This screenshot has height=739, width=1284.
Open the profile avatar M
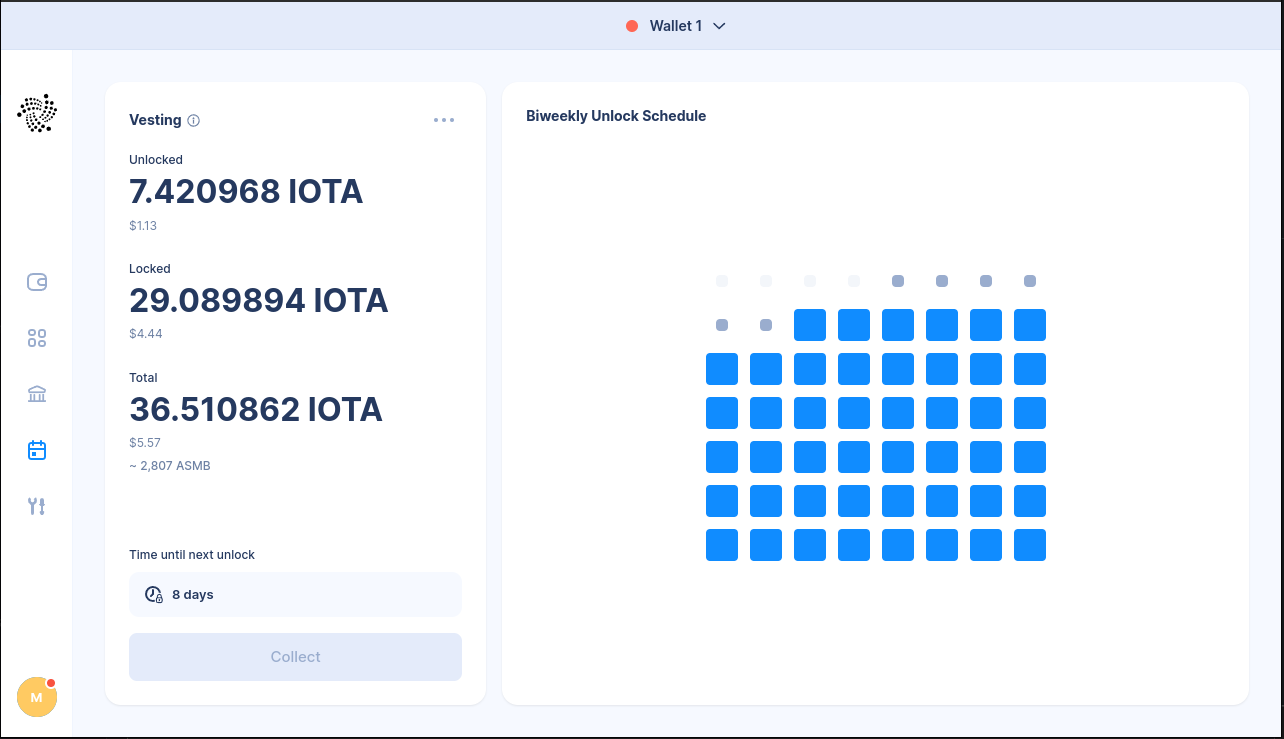tap(37, 697)
